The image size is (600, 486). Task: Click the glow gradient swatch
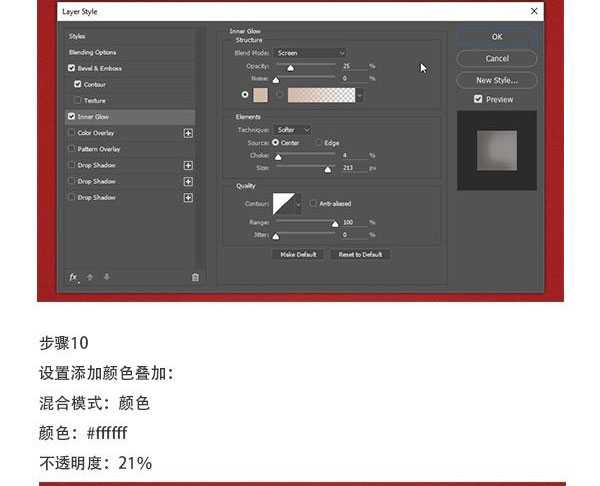321,95
